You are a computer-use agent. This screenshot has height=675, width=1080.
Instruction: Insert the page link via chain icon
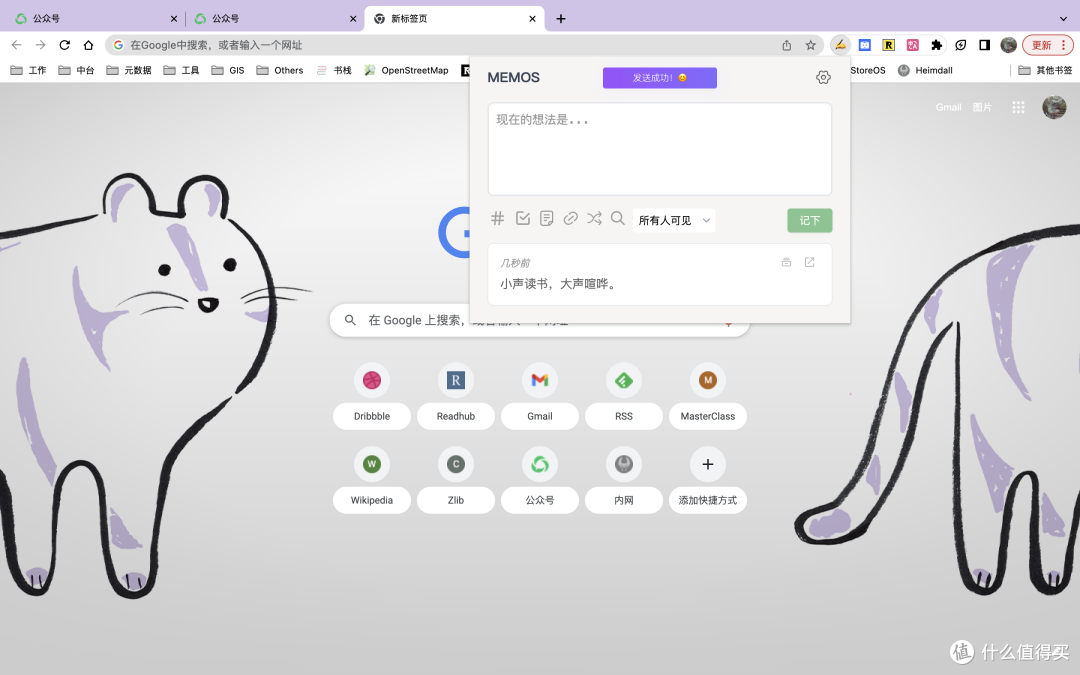click(x=570, y=218)
